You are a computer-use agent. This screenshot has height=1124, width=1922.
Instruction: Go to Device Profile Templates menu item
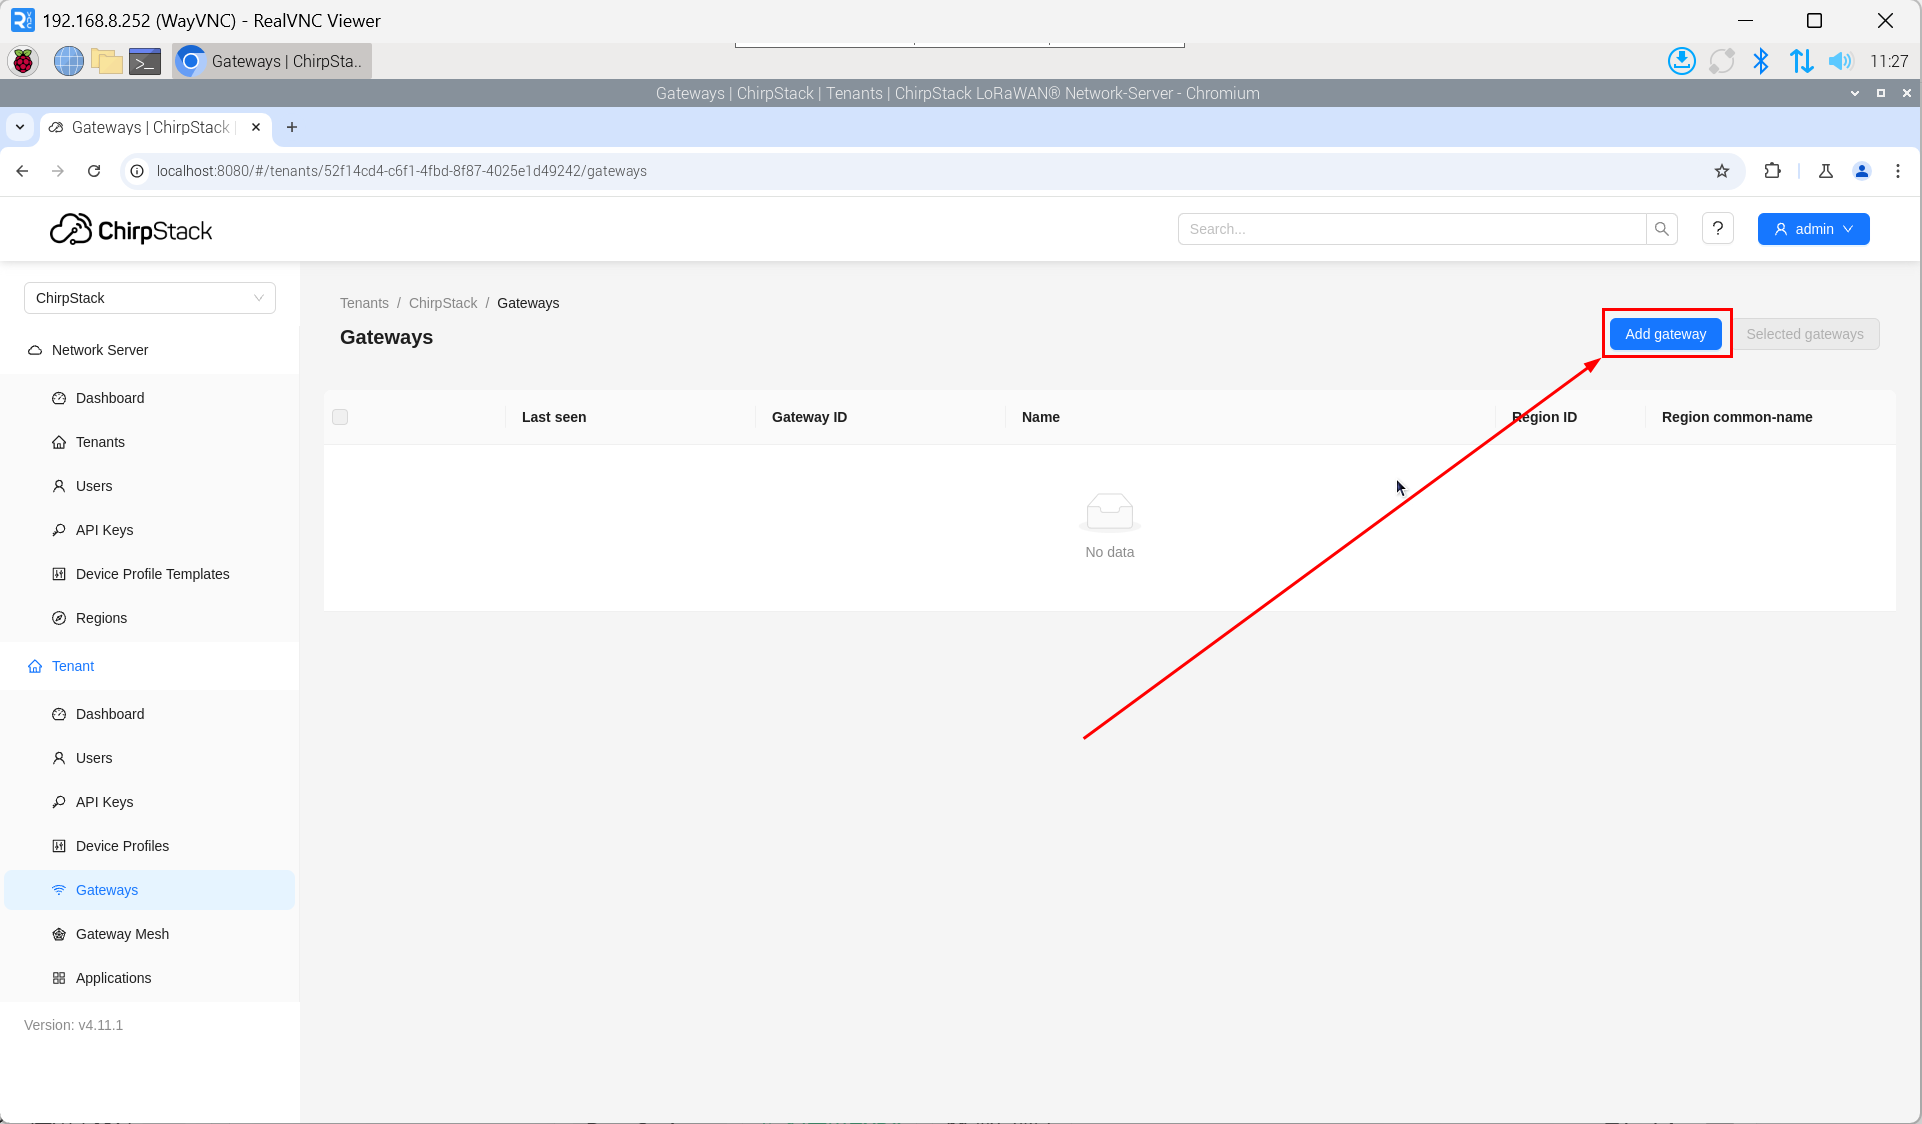point(152,574)
